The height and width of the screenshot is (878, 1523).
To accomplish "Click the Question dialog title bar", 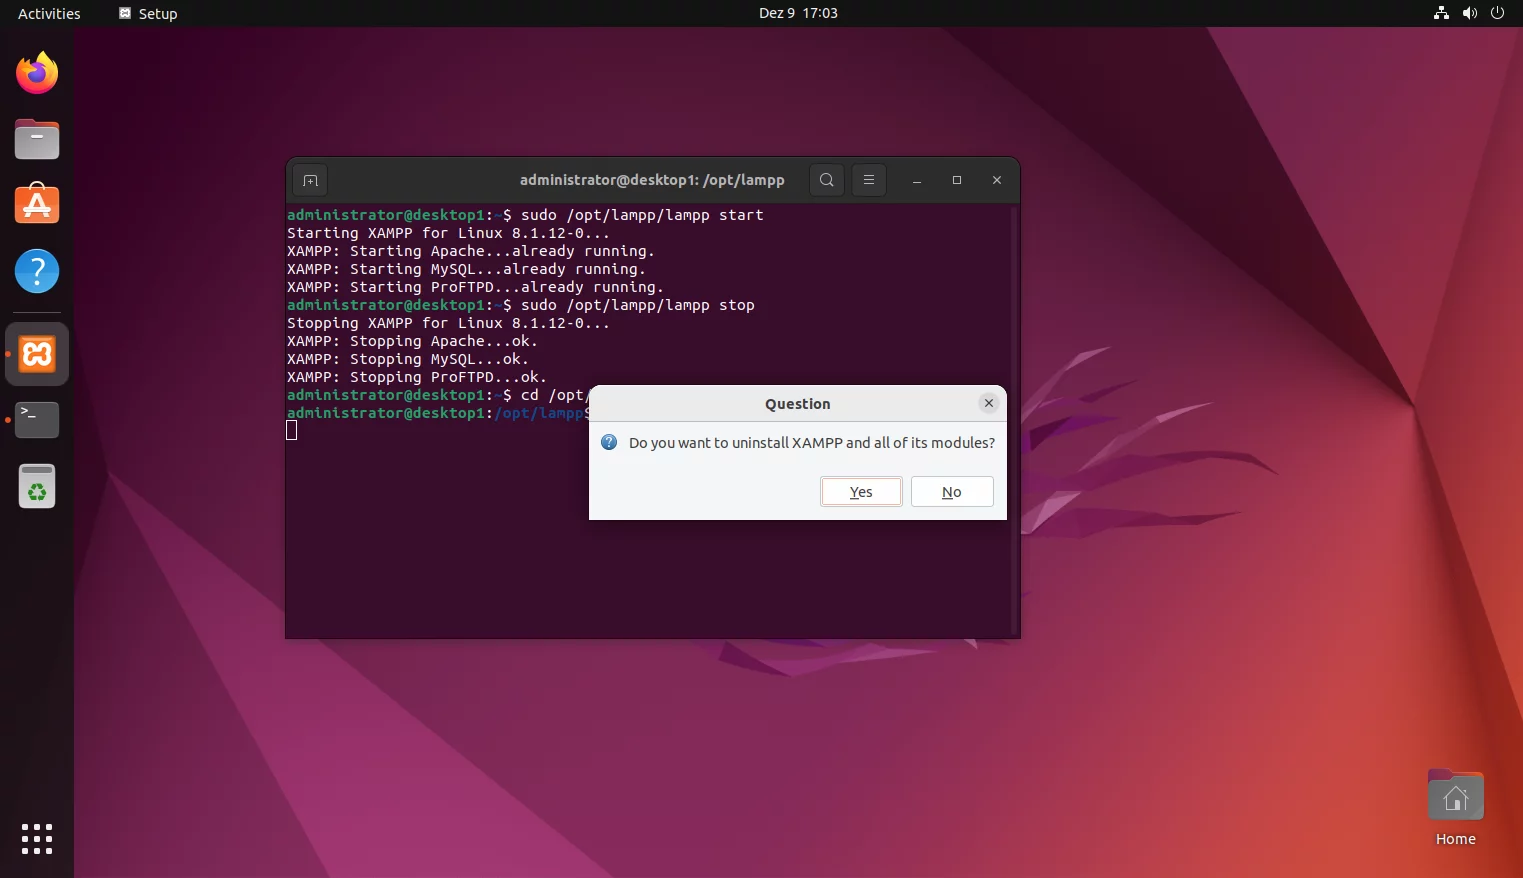I will (798, 403).
